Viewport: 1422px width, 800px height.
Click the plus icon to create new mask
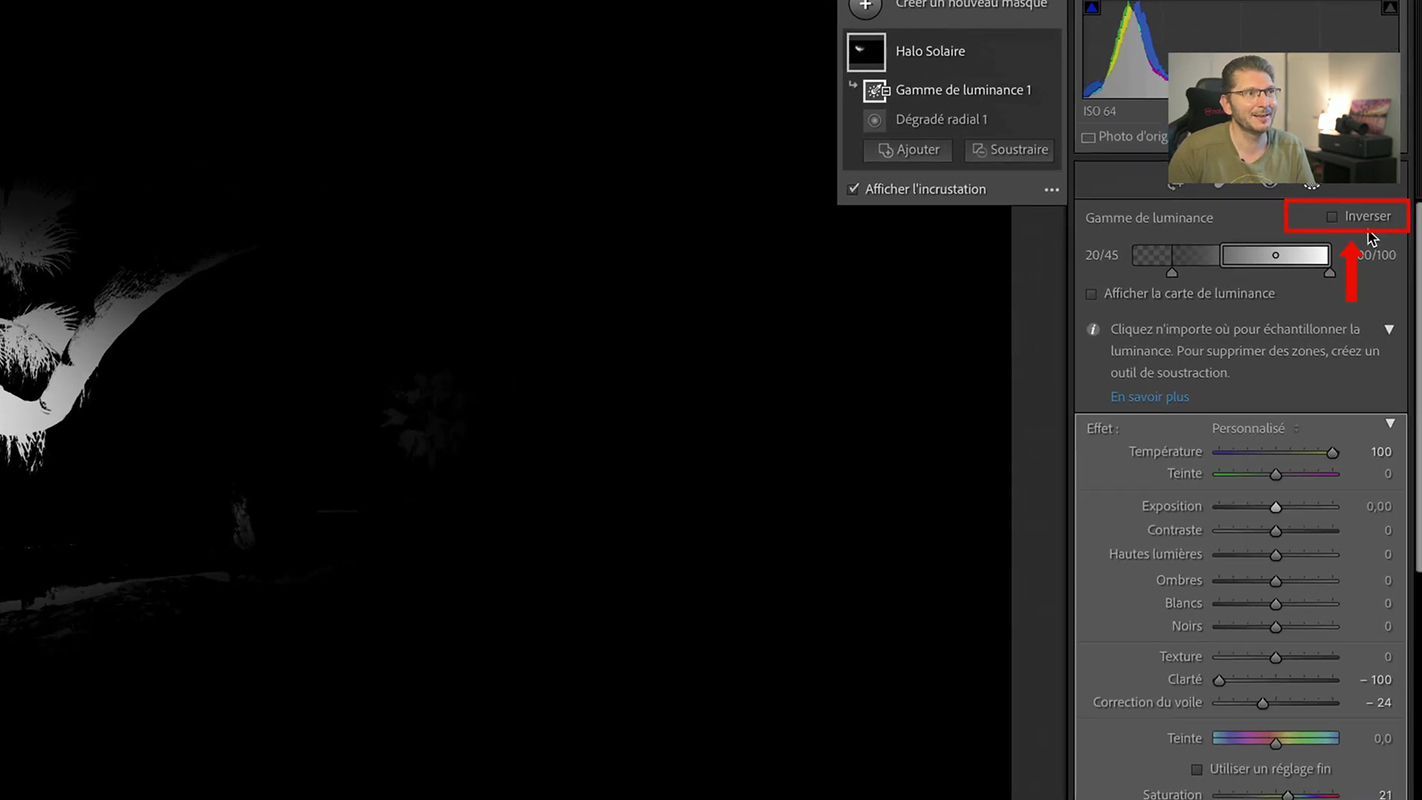[865, 6]
